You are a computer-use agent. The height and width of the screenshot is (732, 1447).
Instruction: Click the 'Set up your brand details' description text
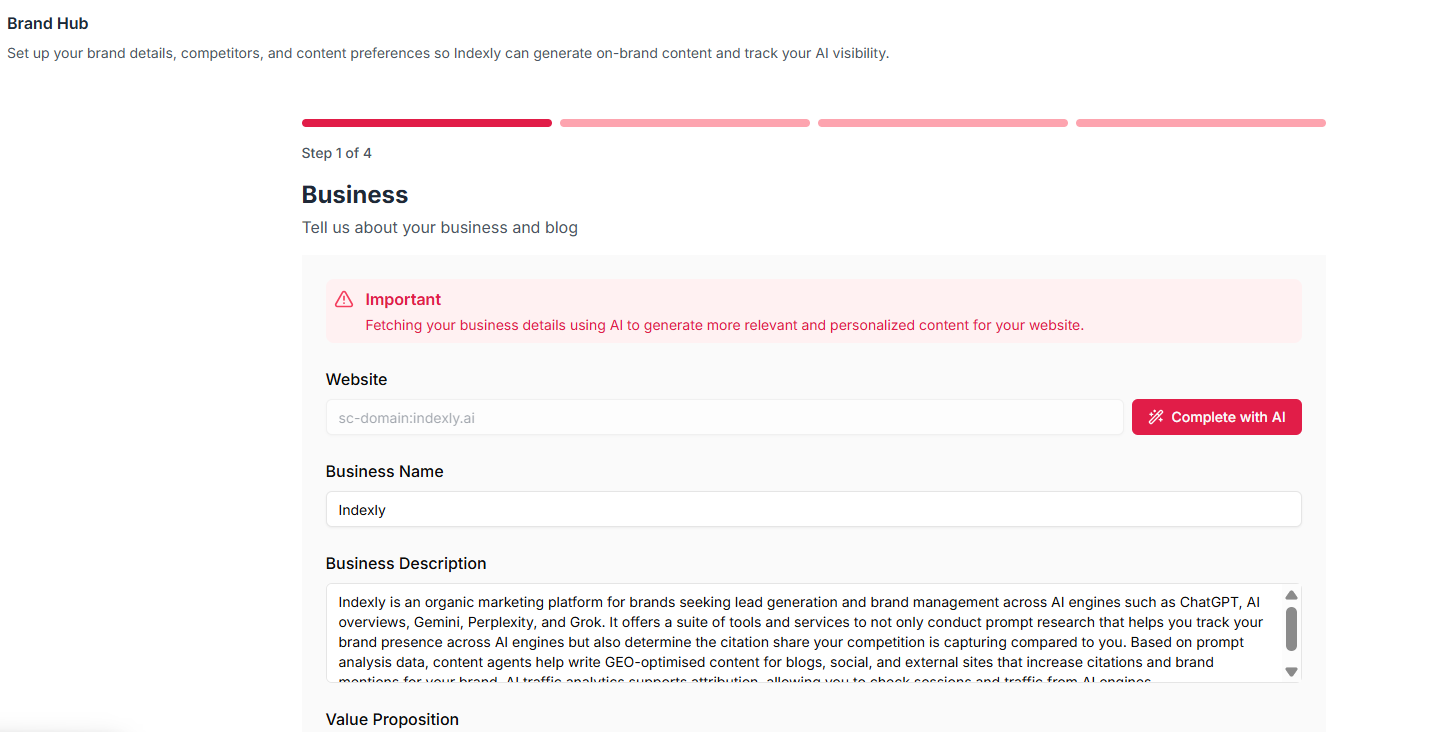[x=448, y=53]
